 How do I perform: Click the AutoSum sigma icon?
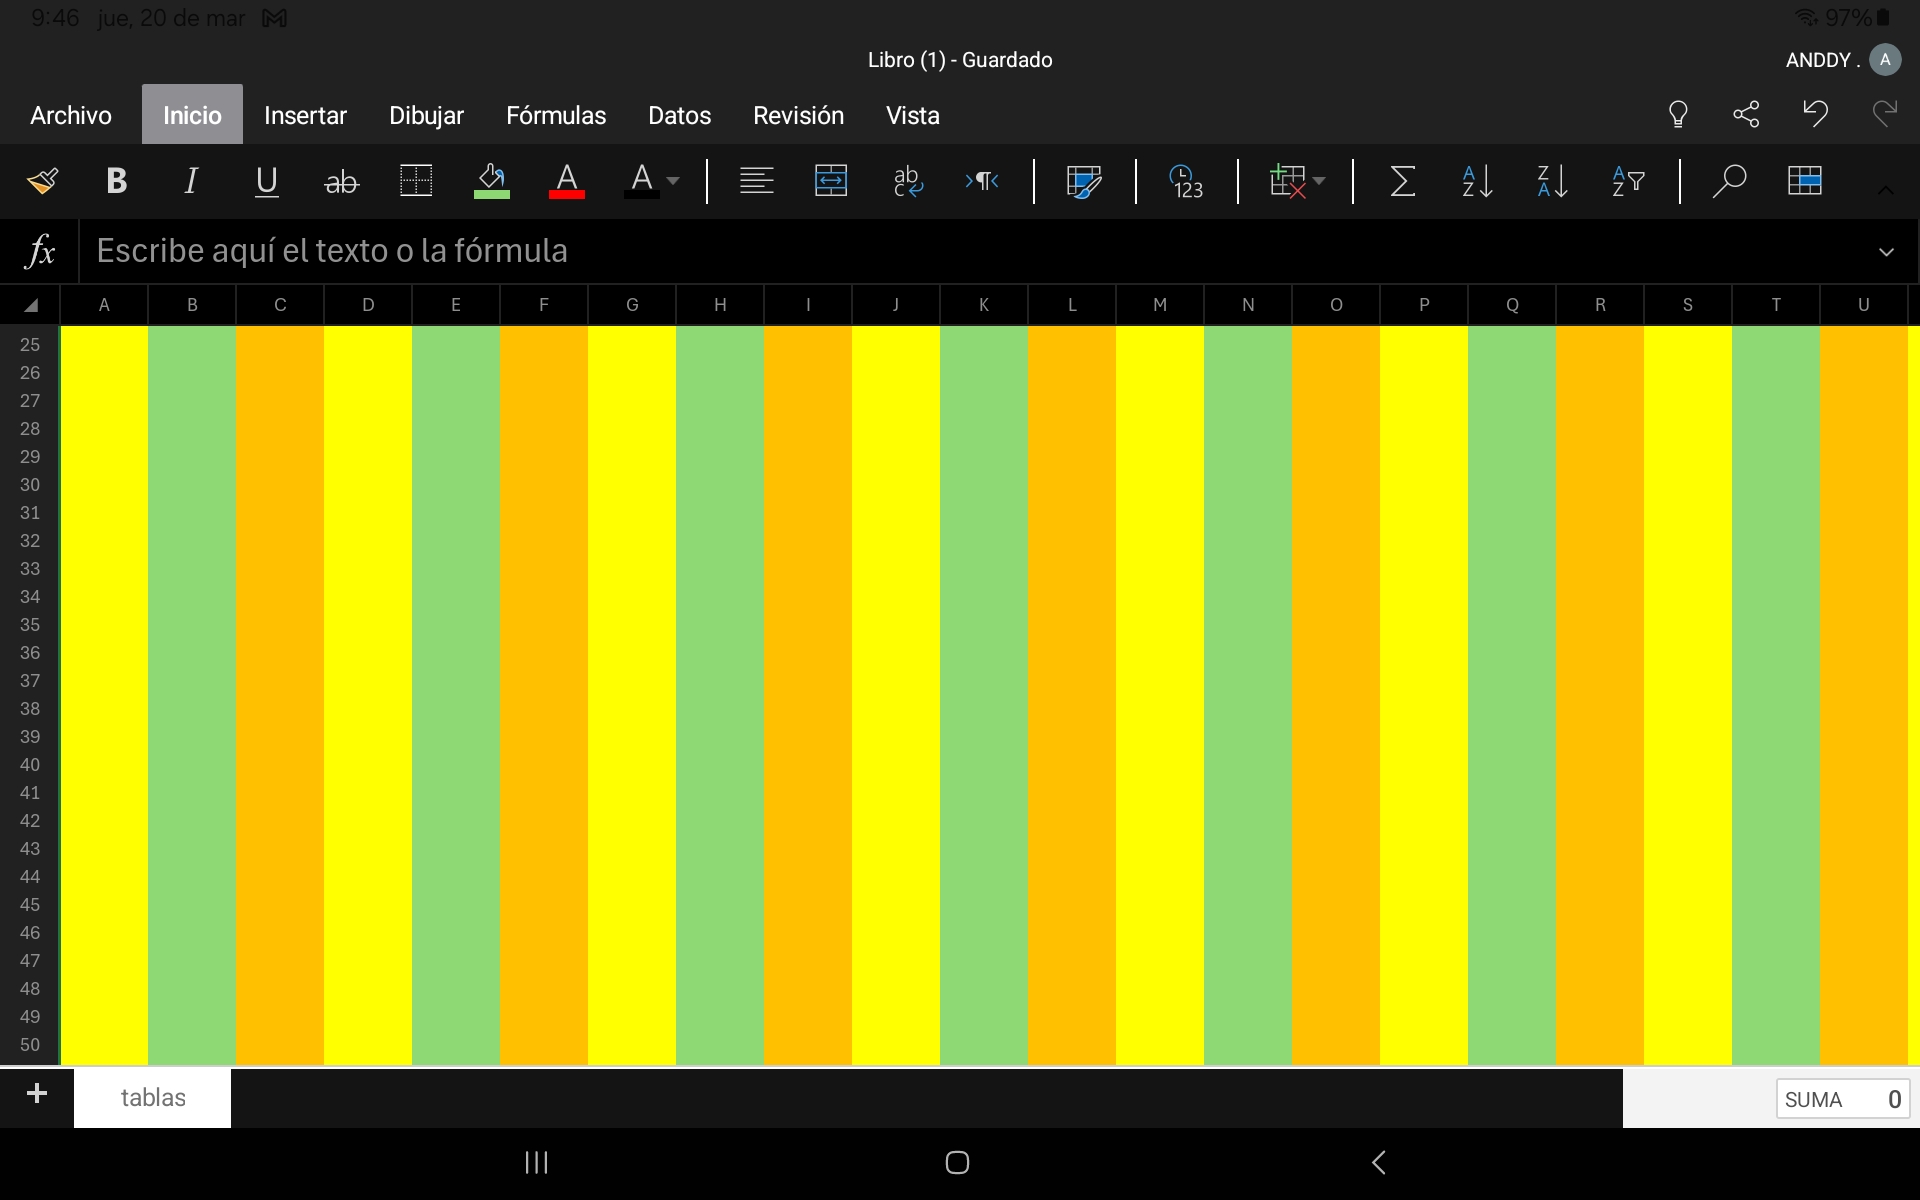[1402, 181]
